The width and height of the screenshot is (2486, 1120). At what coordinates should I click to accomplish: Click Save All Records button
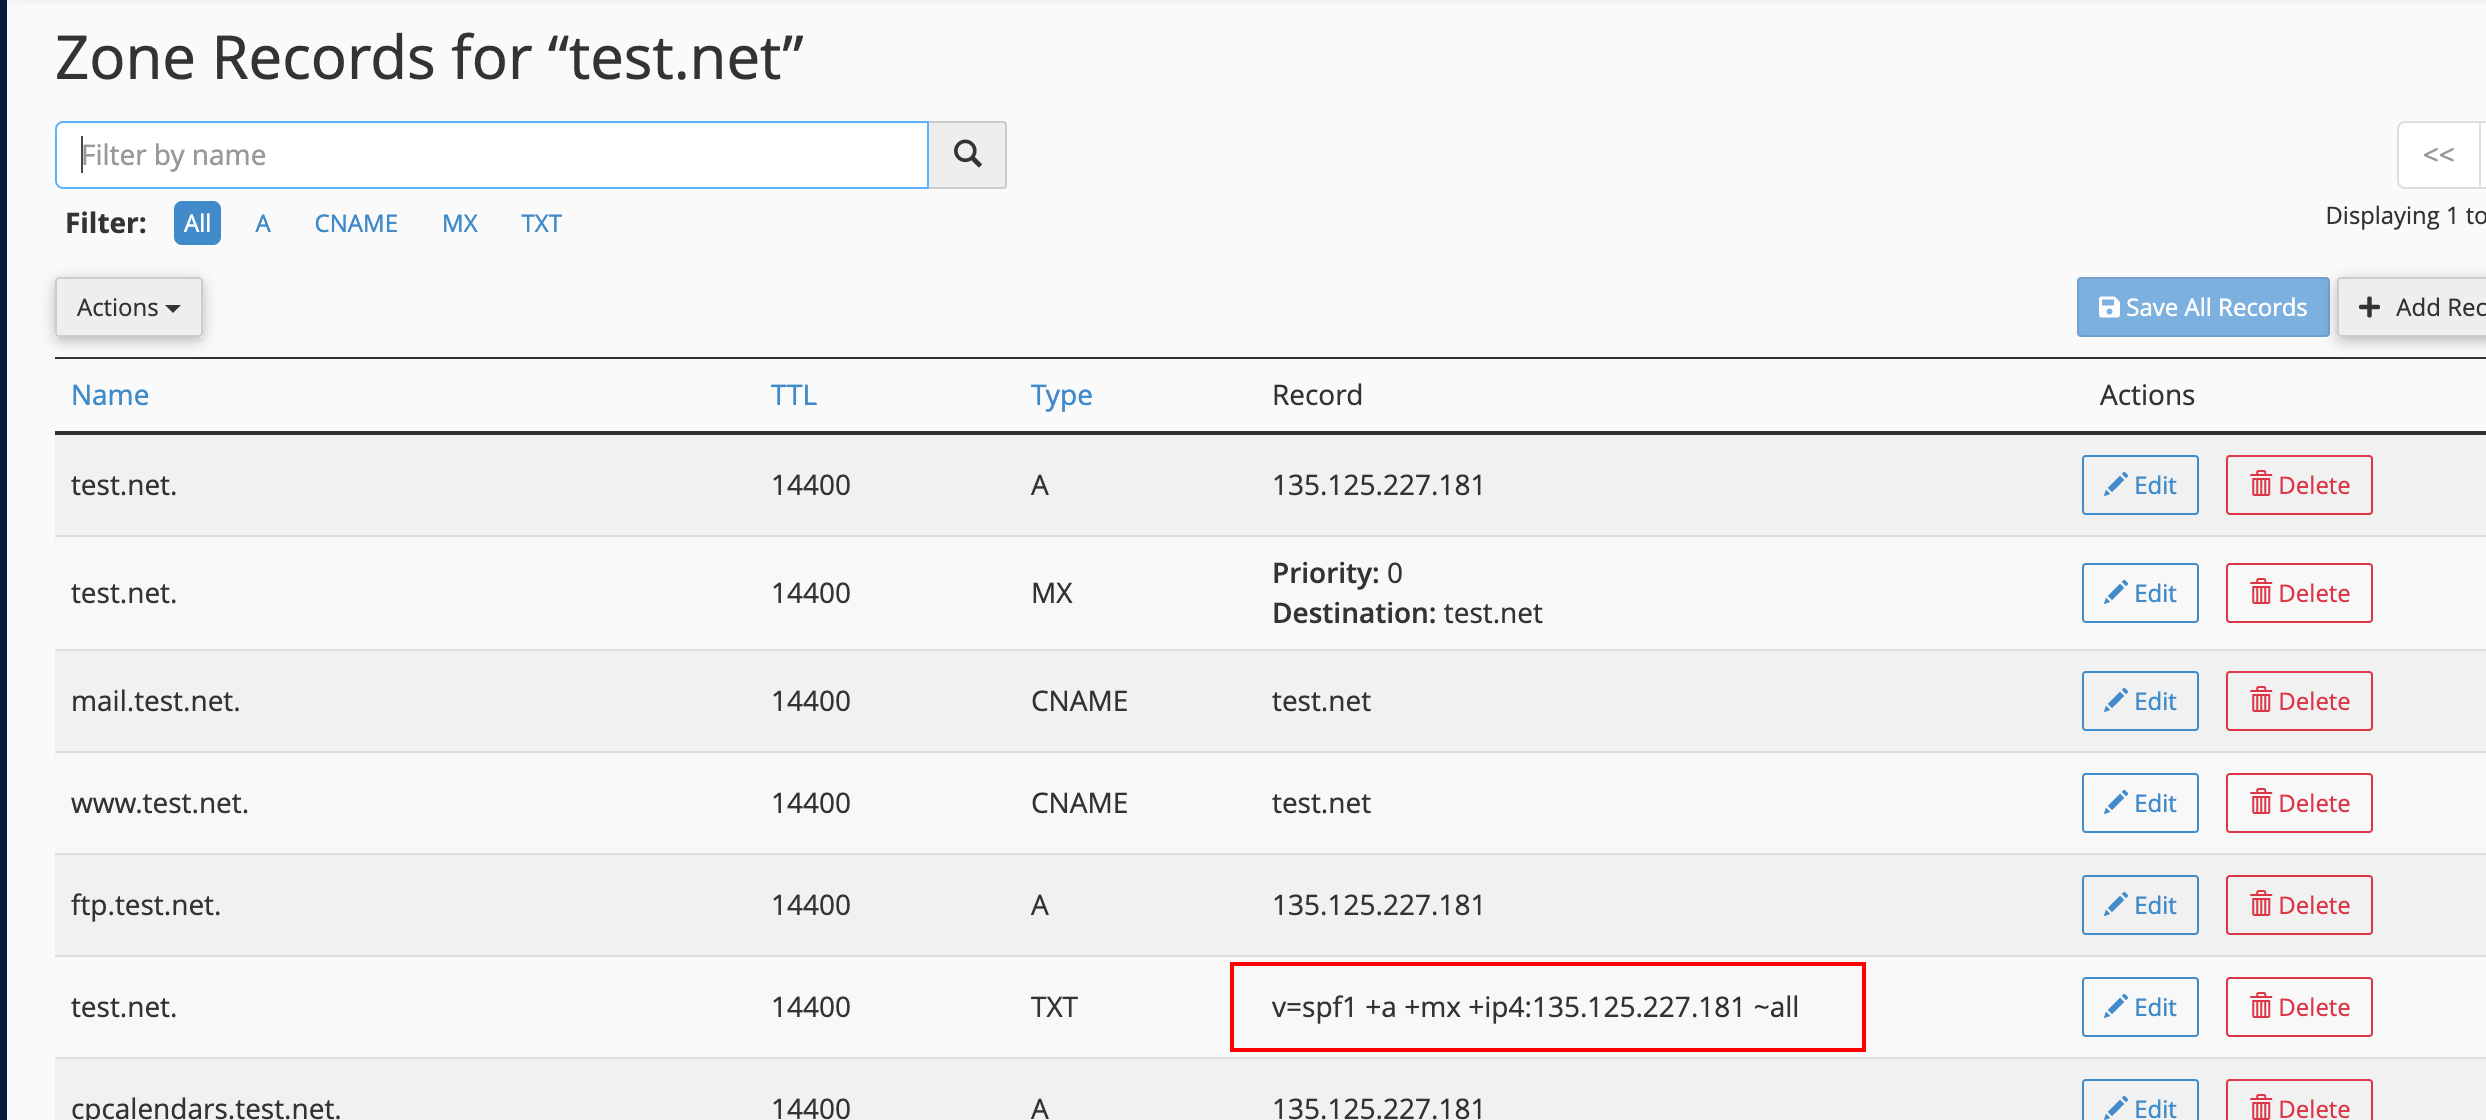(x=2202, y=307)
